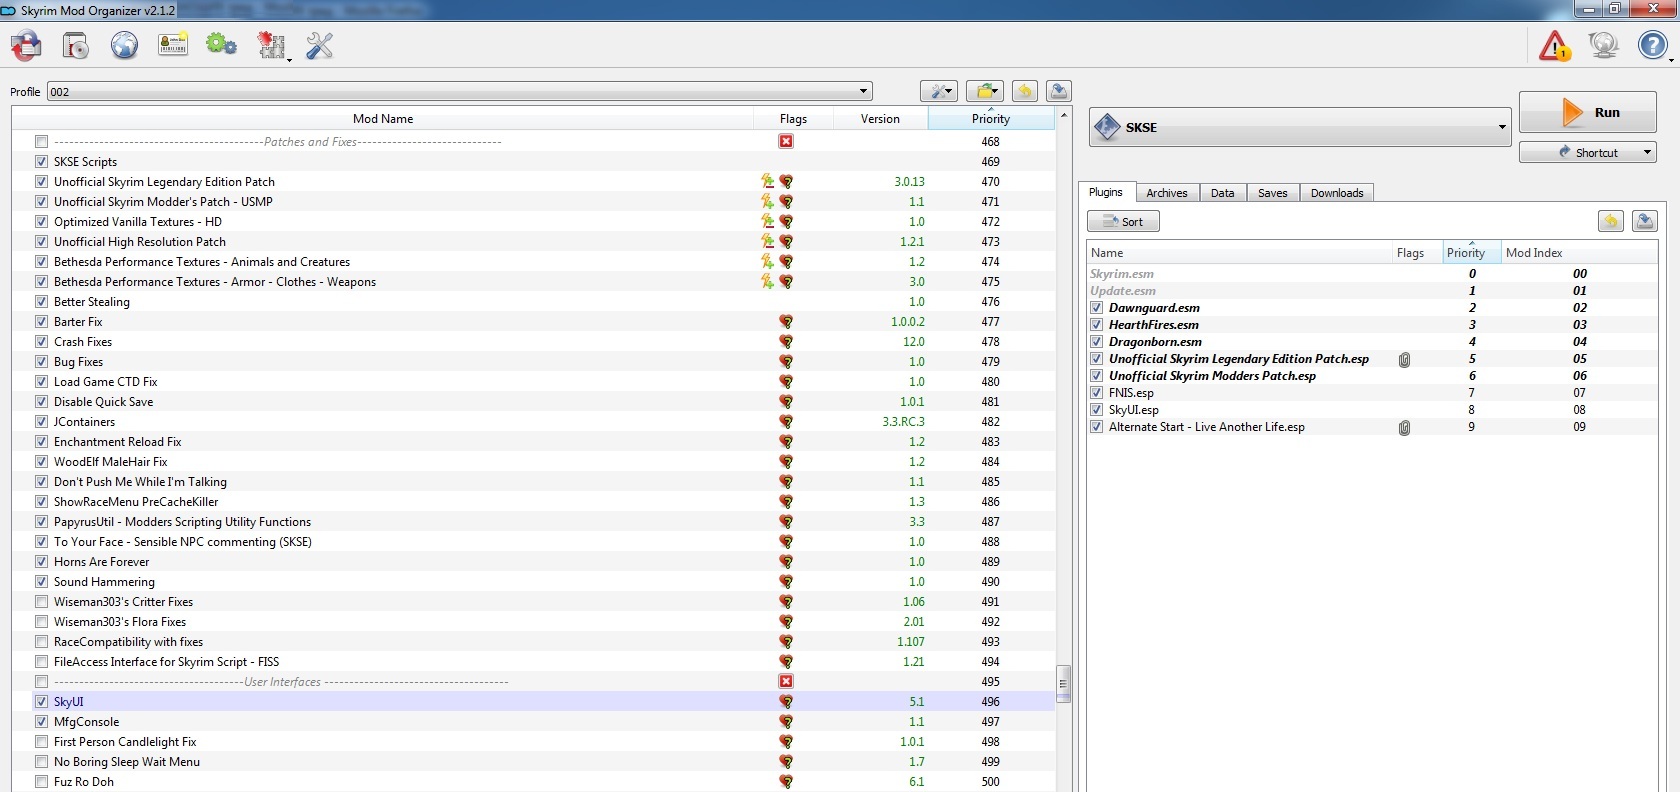1680x792 pixels.
Task: Enable RaceCompatibility with fixes mod
Action: pyautogui.click(x=41, y=641)
